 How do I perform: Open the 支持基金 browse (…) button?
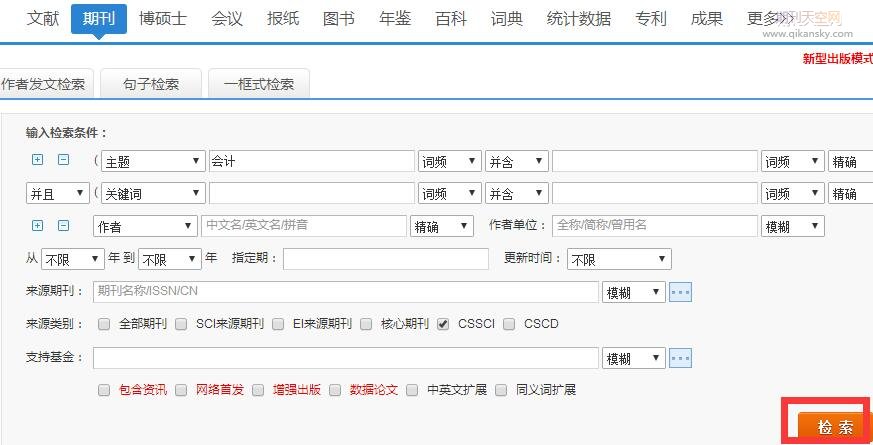680,358
